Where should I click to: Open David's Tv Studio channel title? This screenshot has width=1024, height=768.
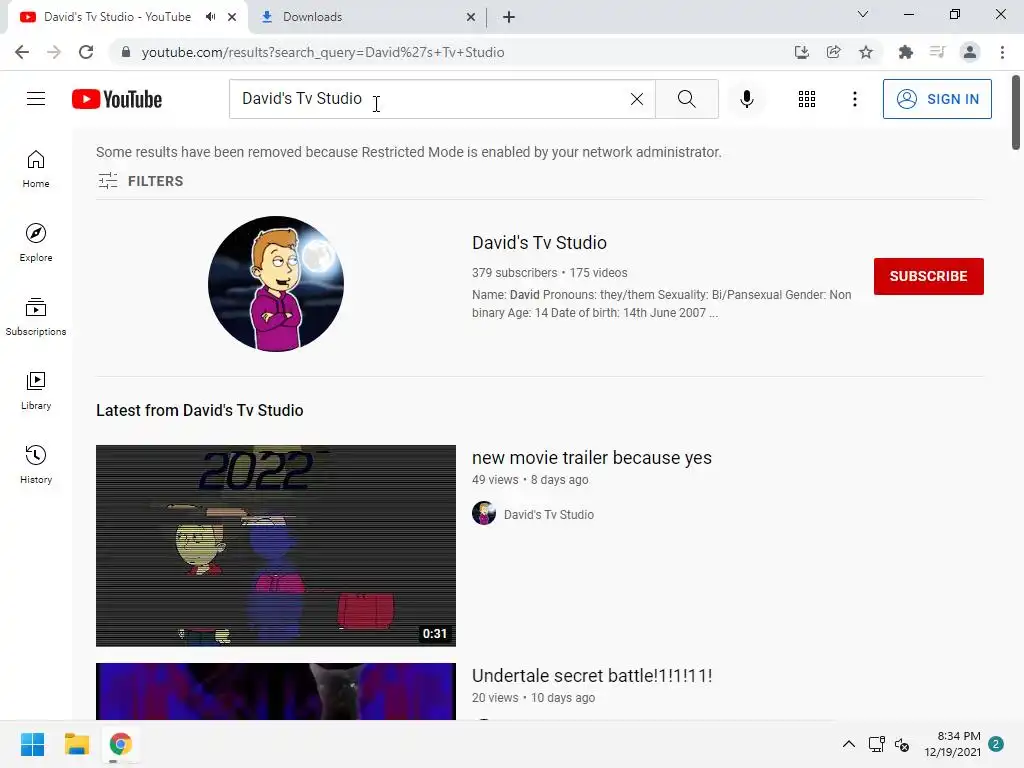[x=539, y=243]
